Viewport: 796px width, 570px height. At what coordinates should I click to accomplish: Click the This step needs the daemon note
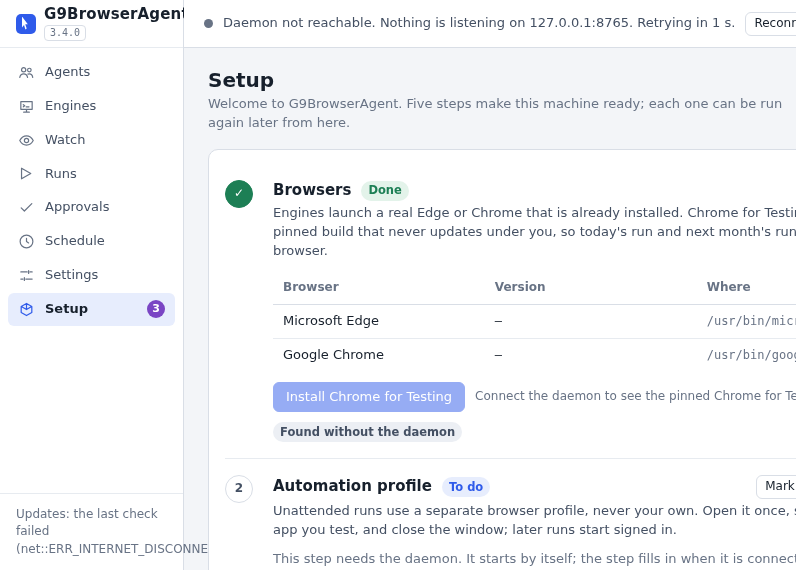pyautogui.click(x=535, y=559)
